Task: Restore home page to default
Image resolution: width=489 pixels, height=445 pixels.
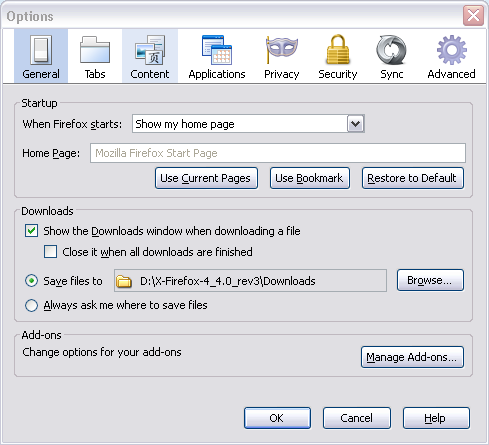Action: click(x=413, y=178)
